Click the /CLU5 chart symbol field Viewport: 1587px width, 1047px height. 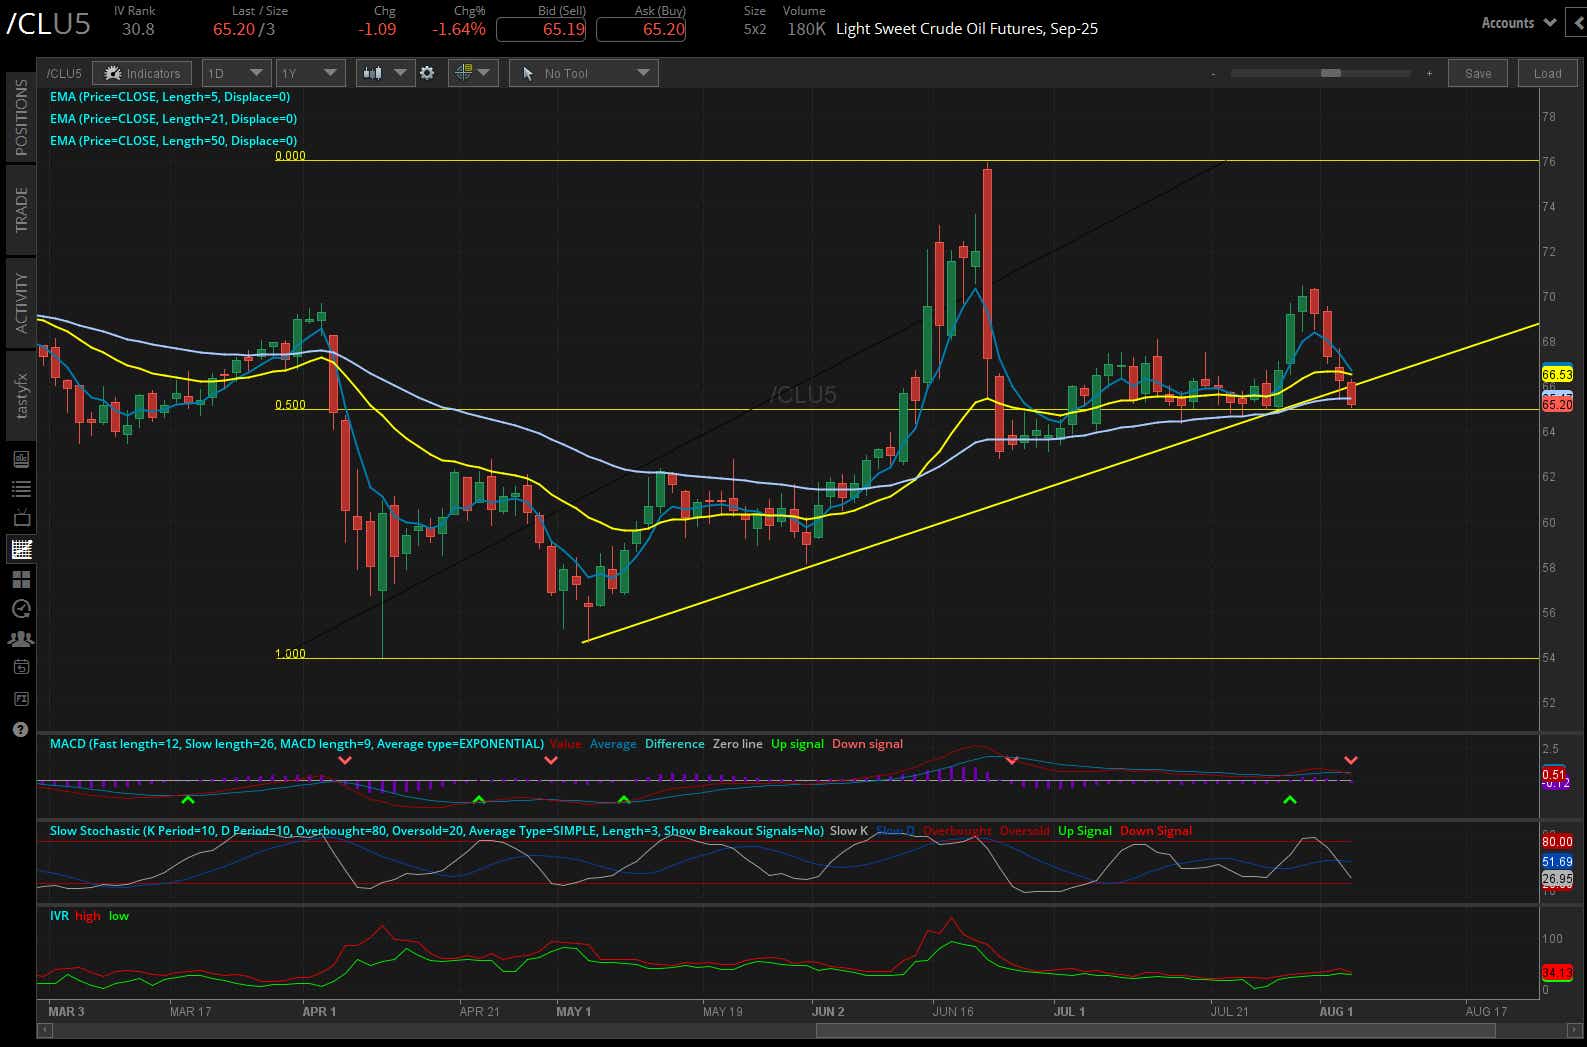tap(64, 73)
